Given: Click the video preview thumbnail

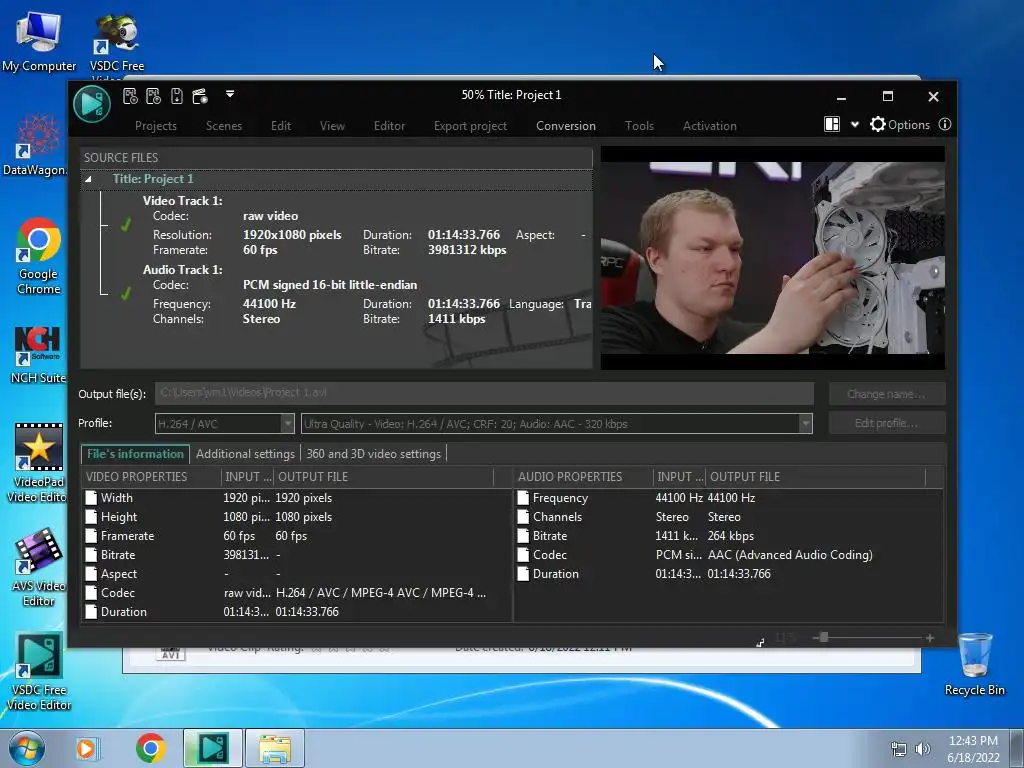Looking at the screenshot, I should [x=773, y=257].
